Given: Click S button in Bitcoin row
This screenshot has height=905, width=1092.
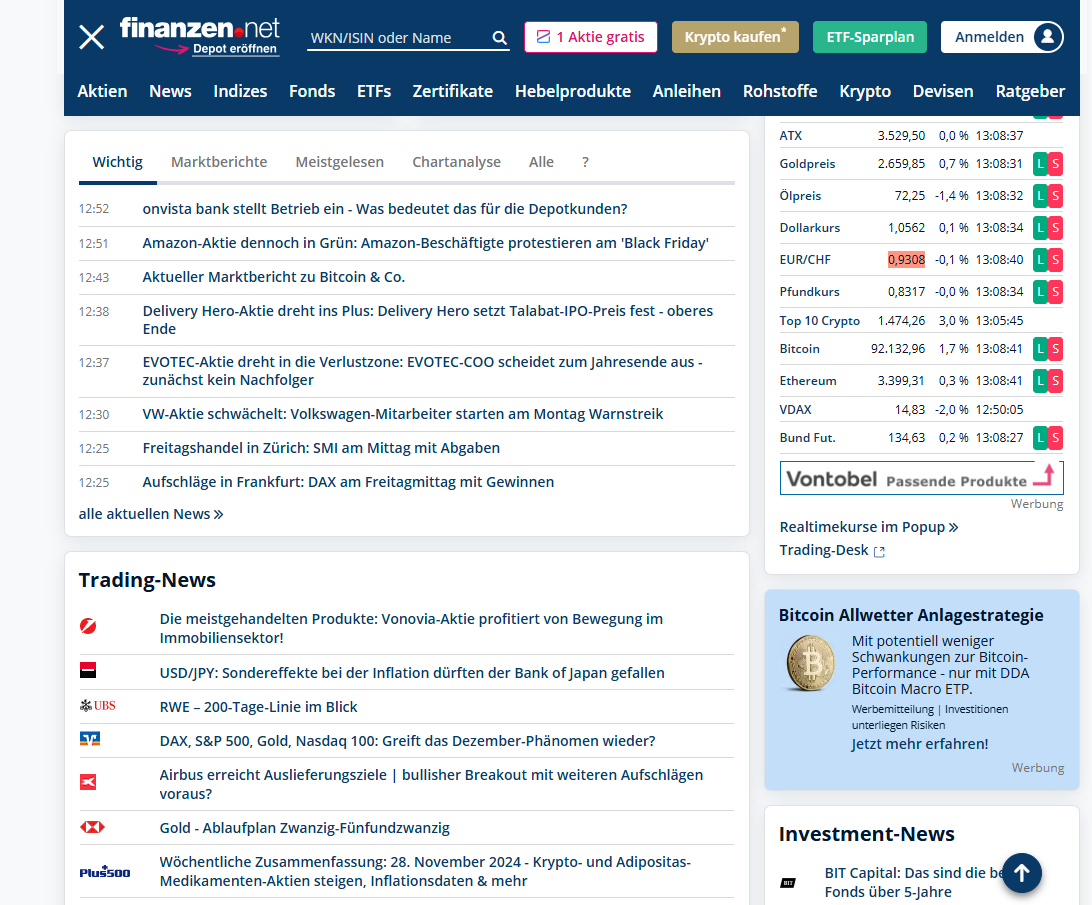Looking at the screenshot, I should coord(1055,349).
